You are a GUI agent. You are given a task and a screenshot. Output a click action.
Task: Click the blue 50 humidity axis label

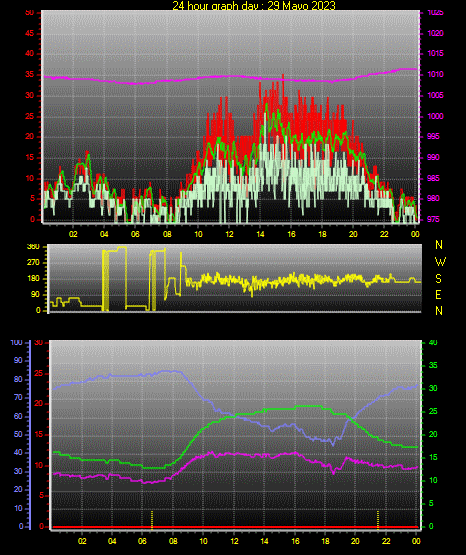click(18, 434)
